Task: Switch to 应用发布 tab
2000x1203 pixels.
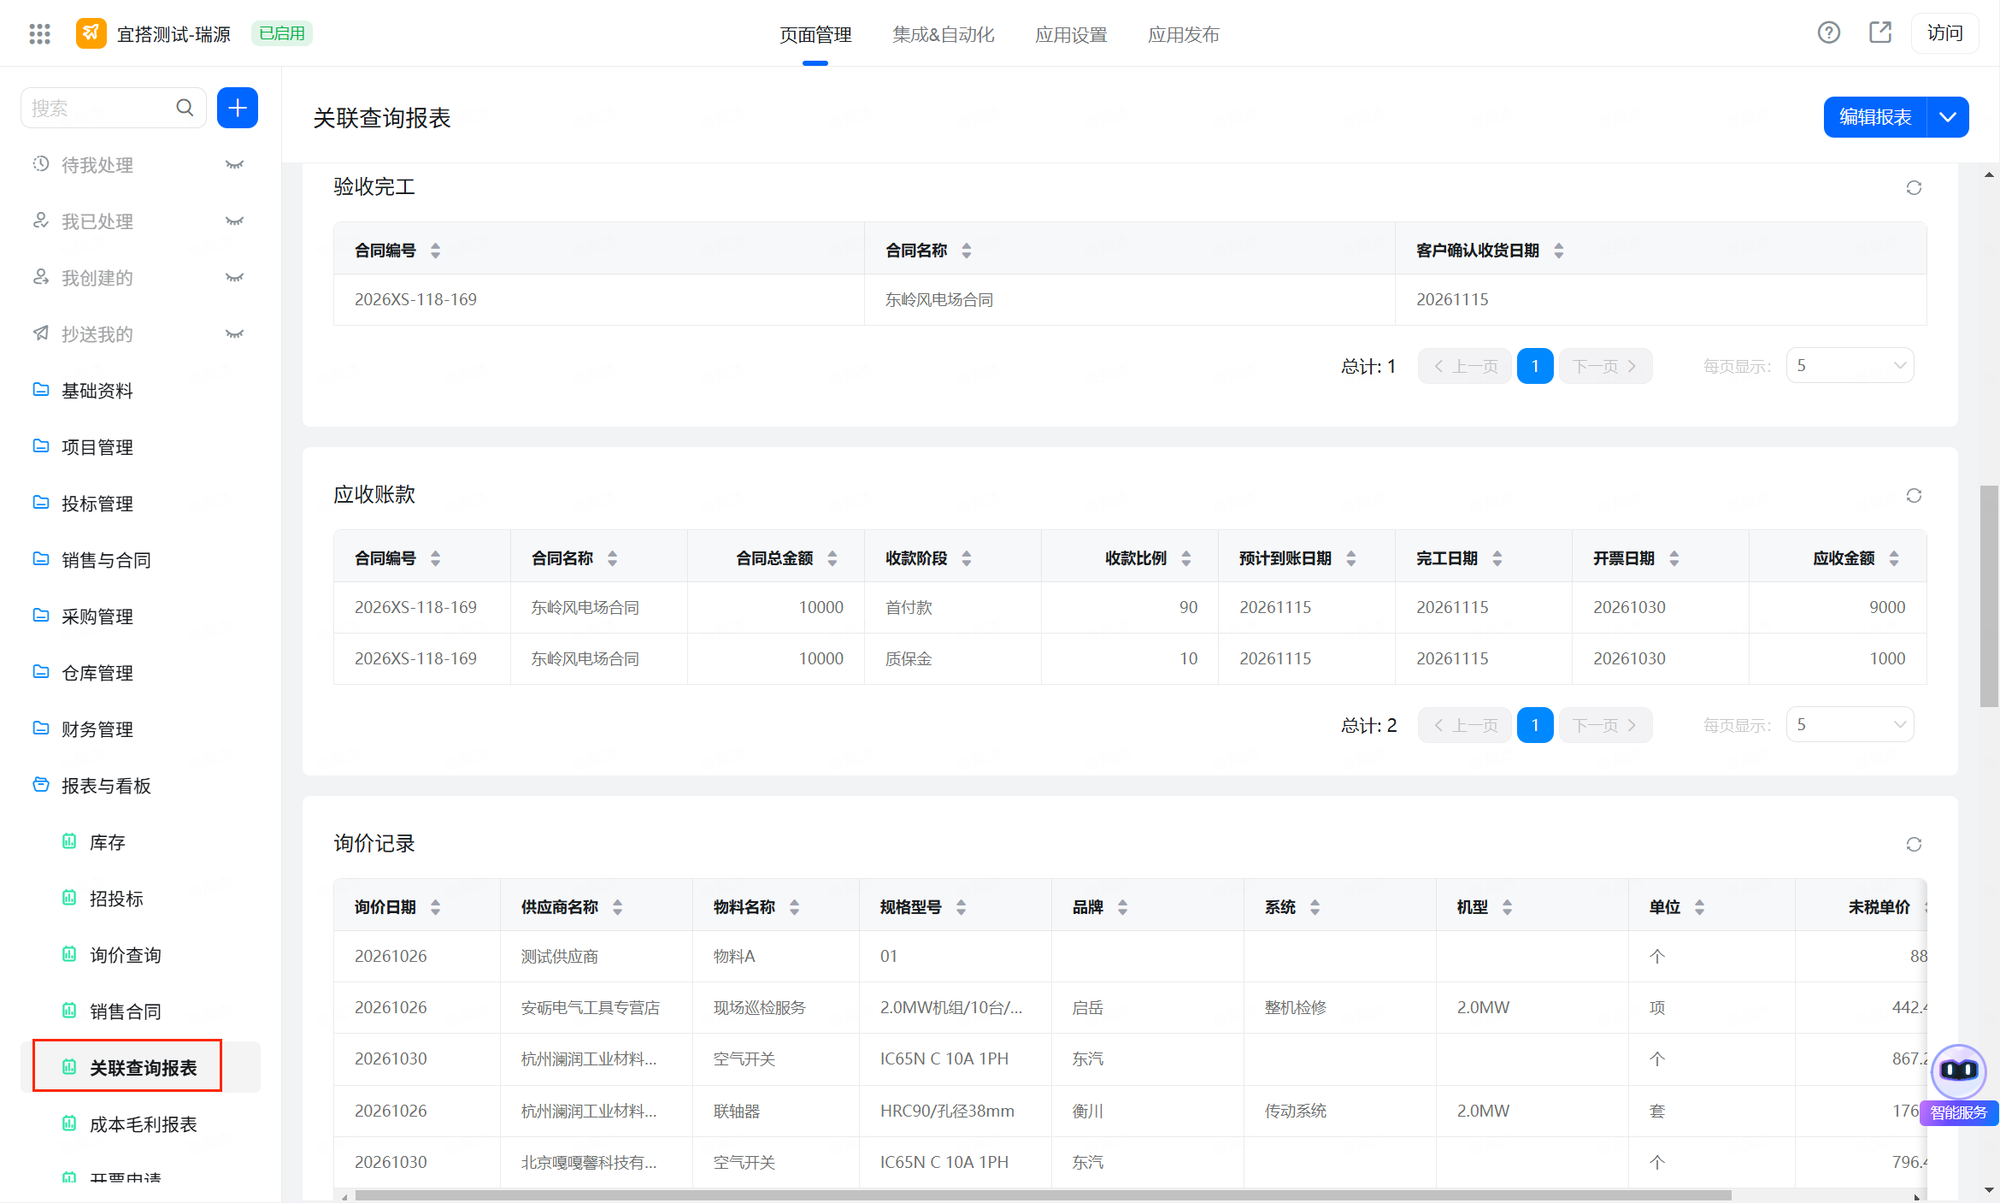Action: [1183, 35]
